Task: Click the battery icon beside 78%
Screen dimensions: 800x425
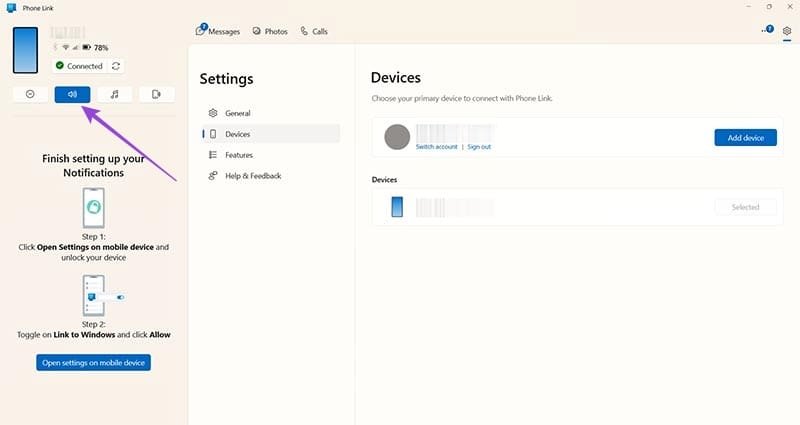Action: 87,47
